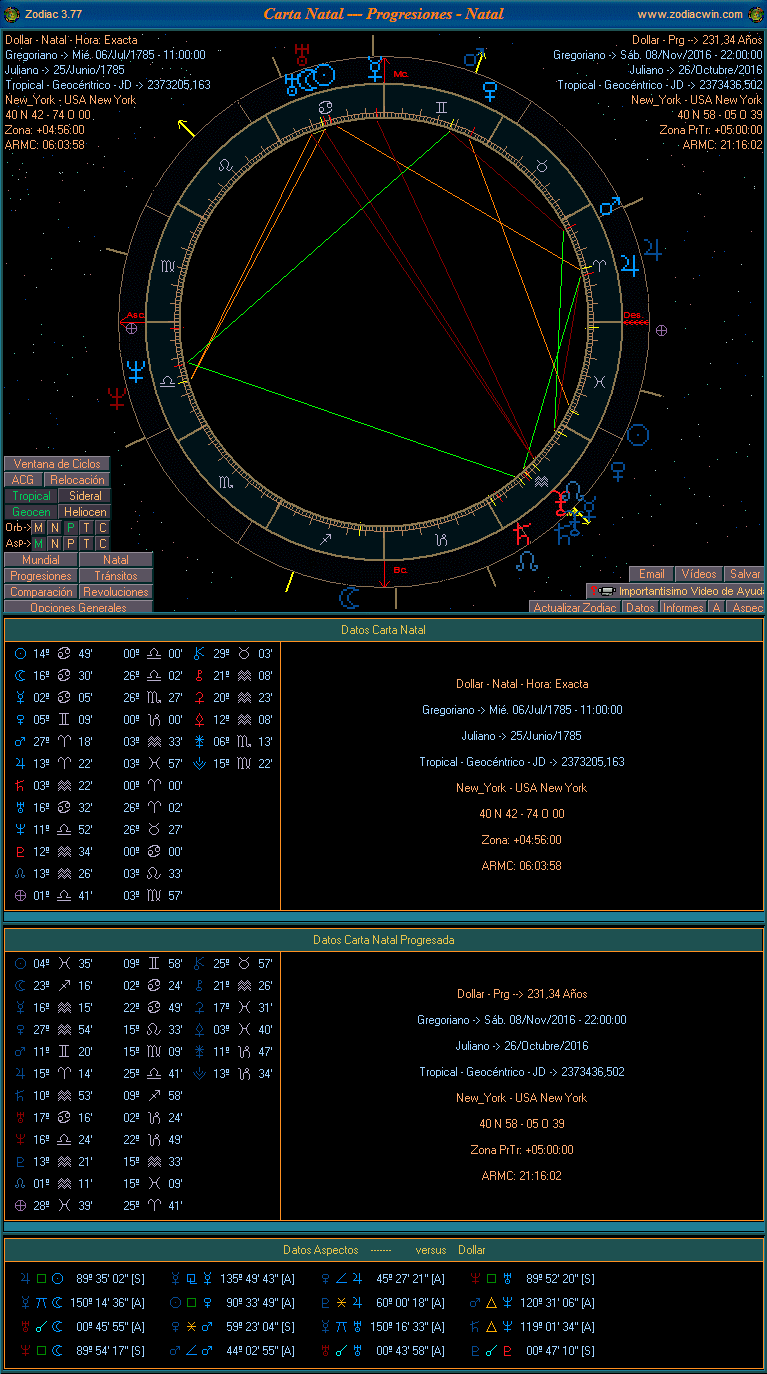Click the Email button
This screenshot has width=767, height=1374.
pos(652,574)
